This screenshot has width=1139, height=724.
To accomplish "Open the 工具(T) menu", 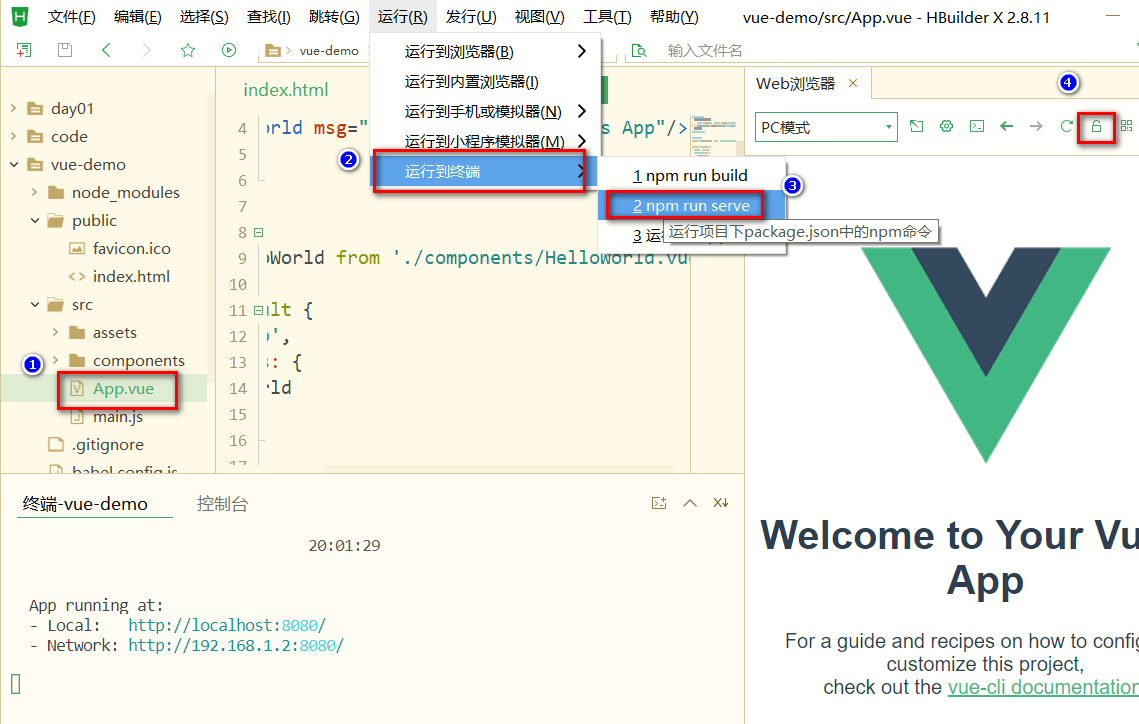I will tap(607, 17).
